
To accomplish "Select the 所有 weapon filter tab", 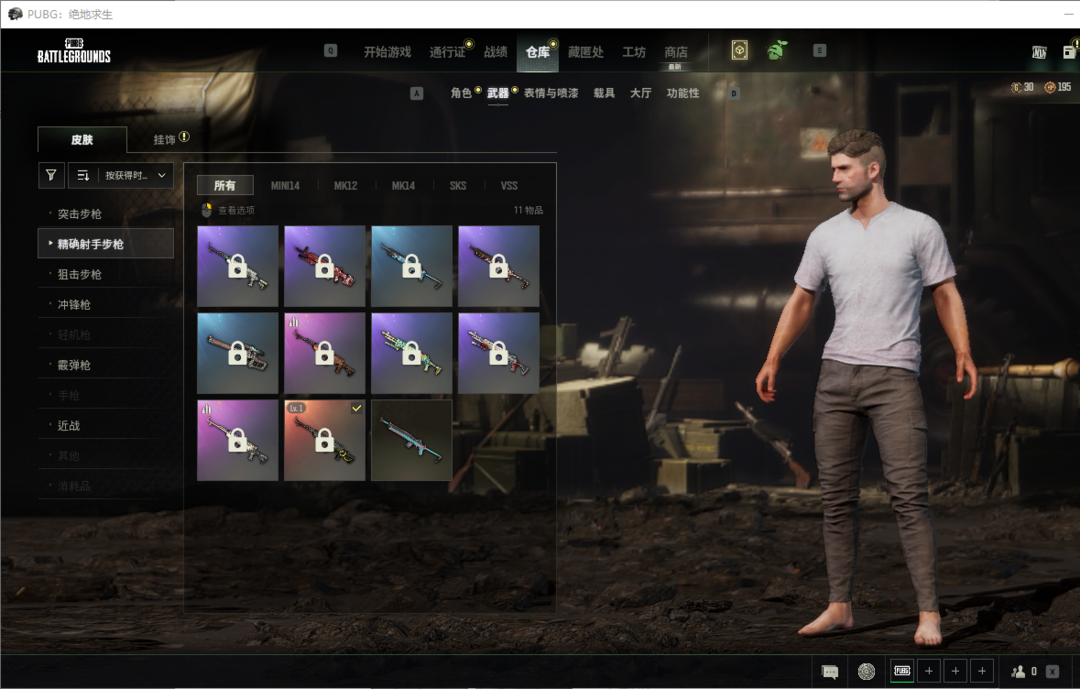I will 225,185.
